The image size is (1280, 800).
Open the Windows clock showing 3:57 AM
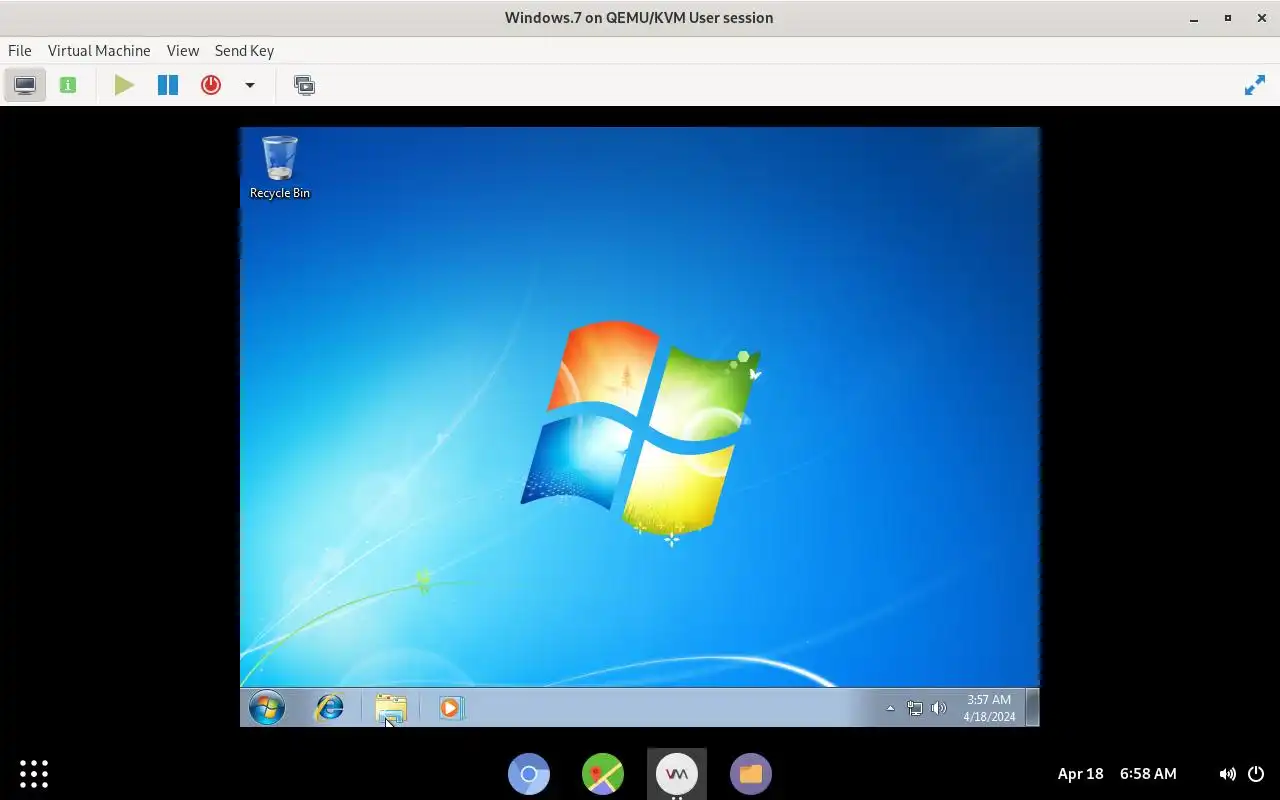989,708
